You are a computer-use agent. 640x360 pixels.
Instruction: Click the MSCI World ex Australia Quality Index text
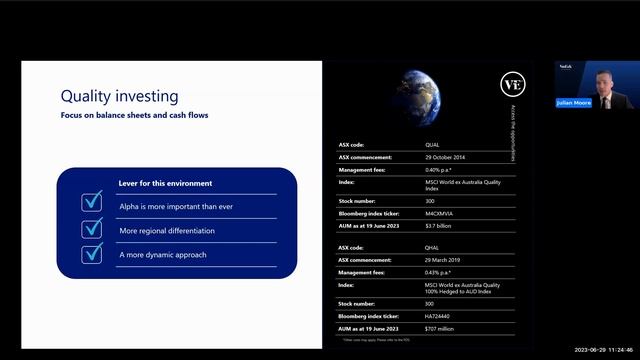click(463, 185)
